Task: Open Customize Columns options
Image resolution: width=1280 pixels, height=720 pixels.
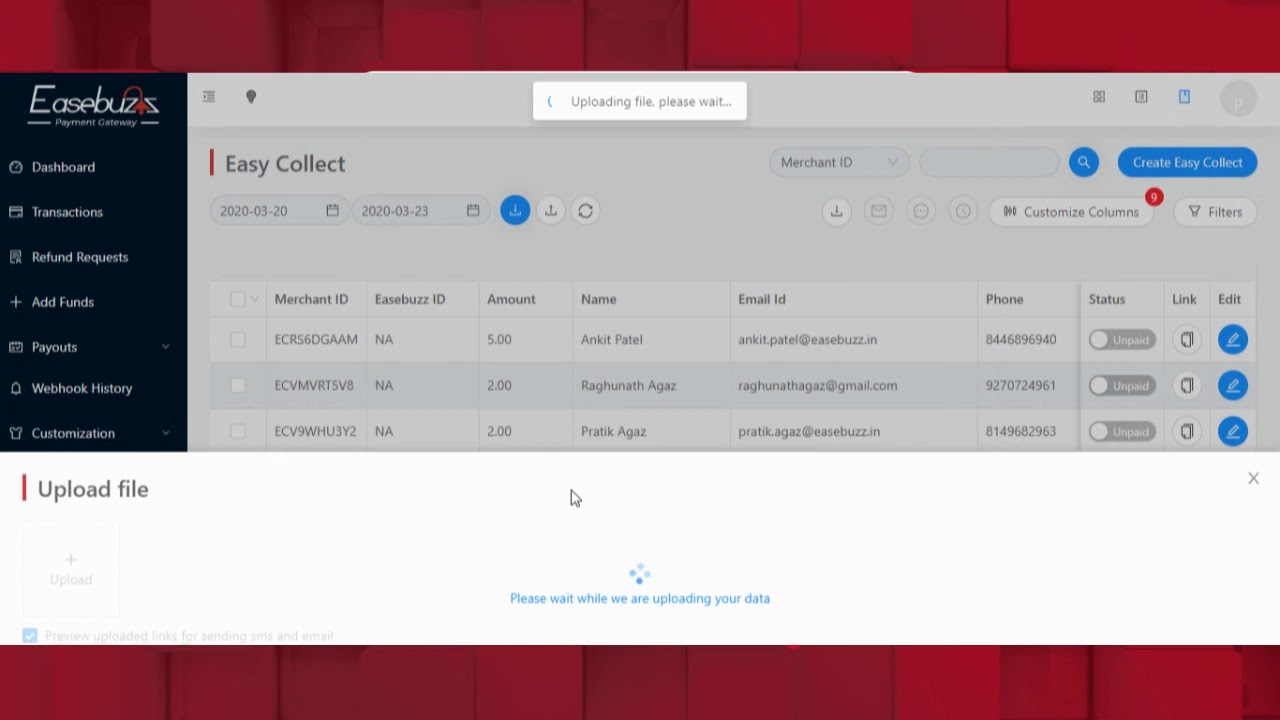Action: click(x=1071, y=212)
